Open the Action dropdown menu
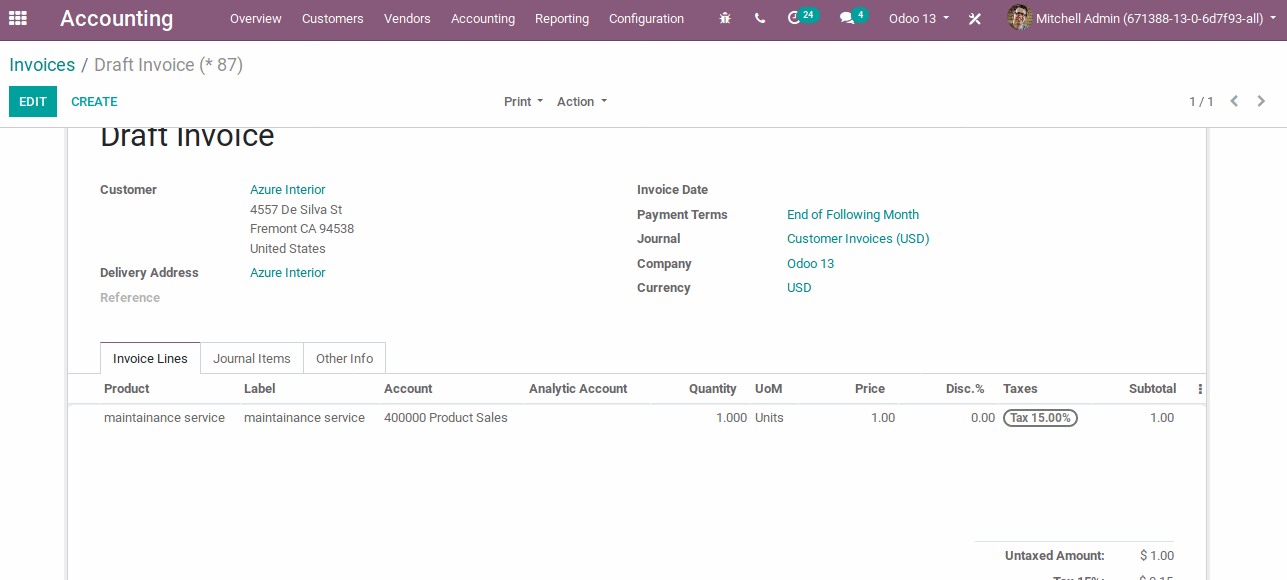This screenshot has height=580, width=1287. [580, 101]
